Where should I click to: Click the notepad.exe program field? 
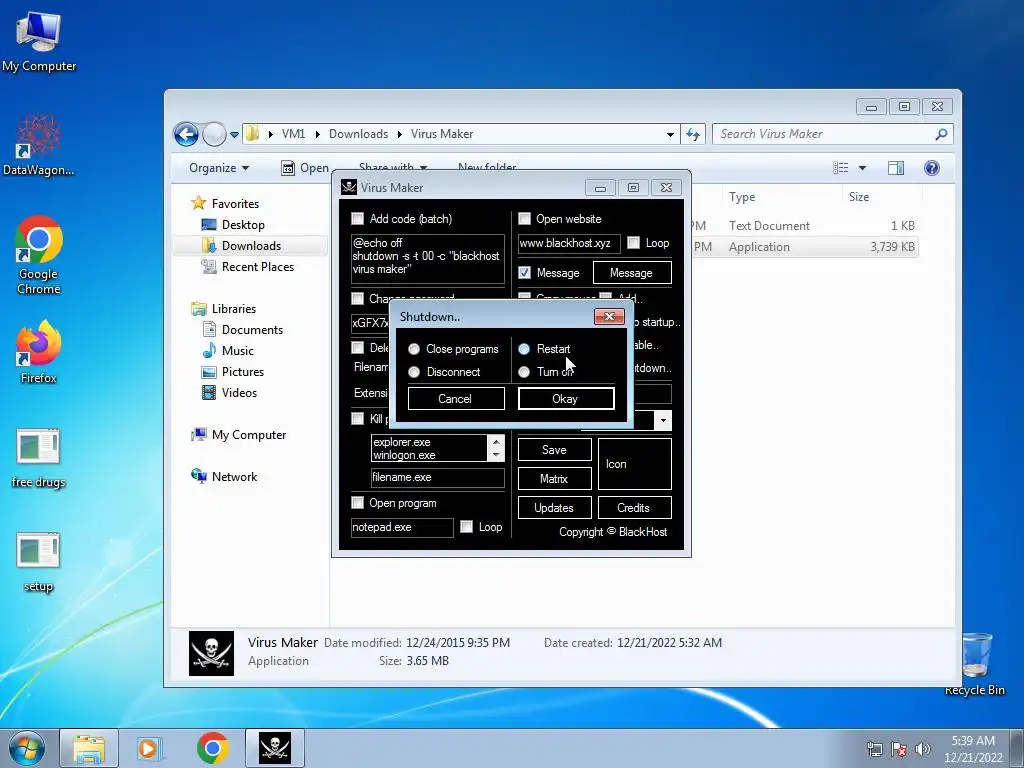click(x=402, y=527)
